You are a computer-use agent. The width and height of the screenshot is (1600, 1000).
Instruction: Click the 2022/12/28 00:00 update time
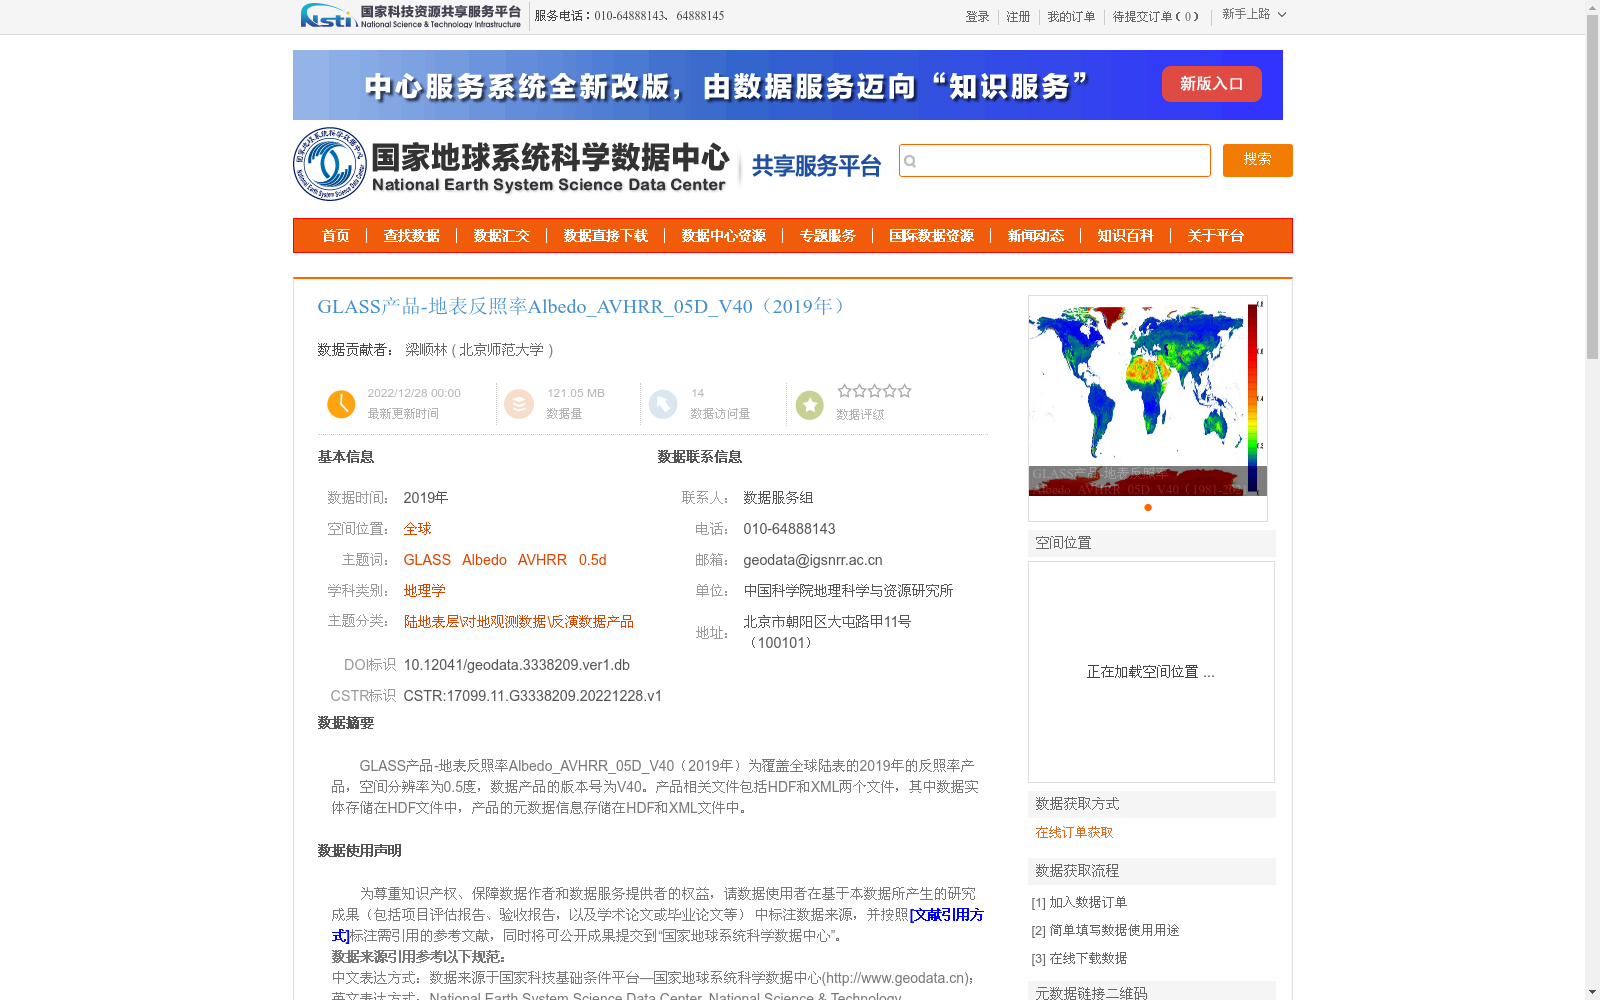(414, 393)
